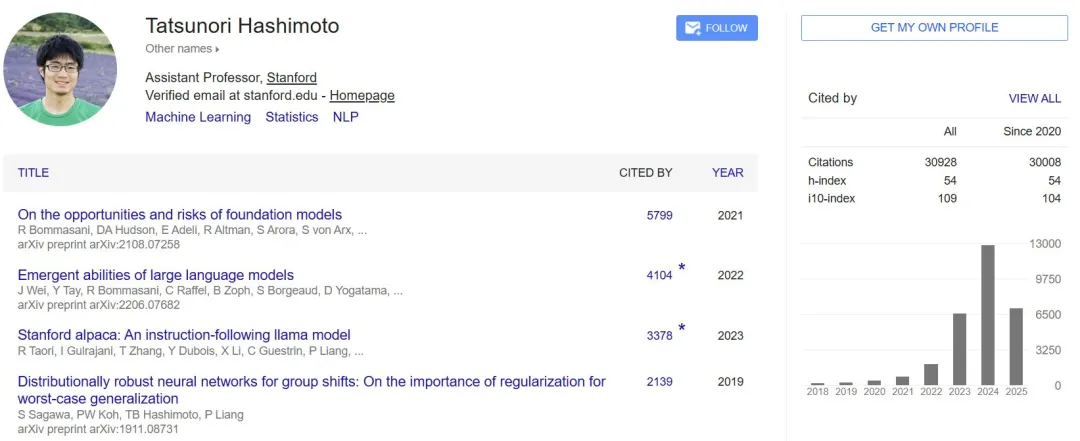Sort by the TITLE column header
Viewport: 1080px width, 441px height.
coord(33,173)
